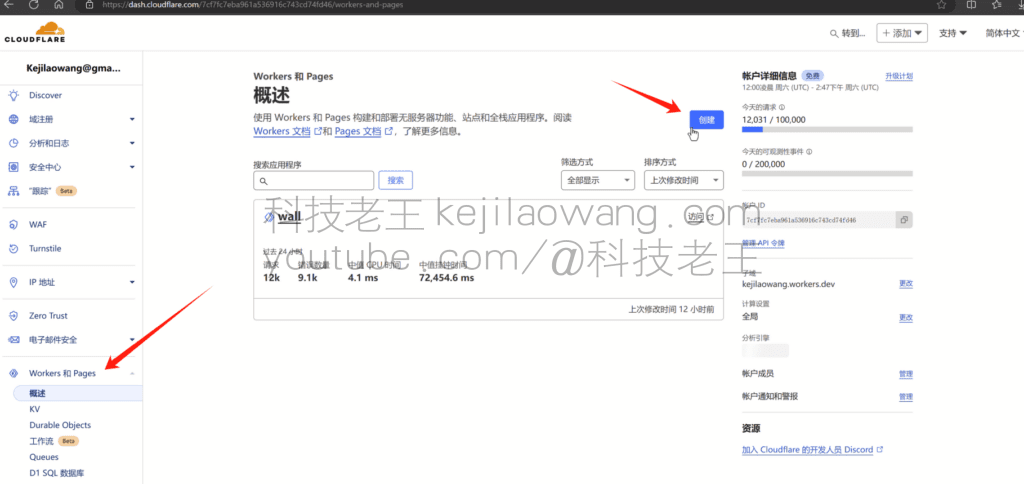Click the blue 创建 button

[x=706, y=119]
